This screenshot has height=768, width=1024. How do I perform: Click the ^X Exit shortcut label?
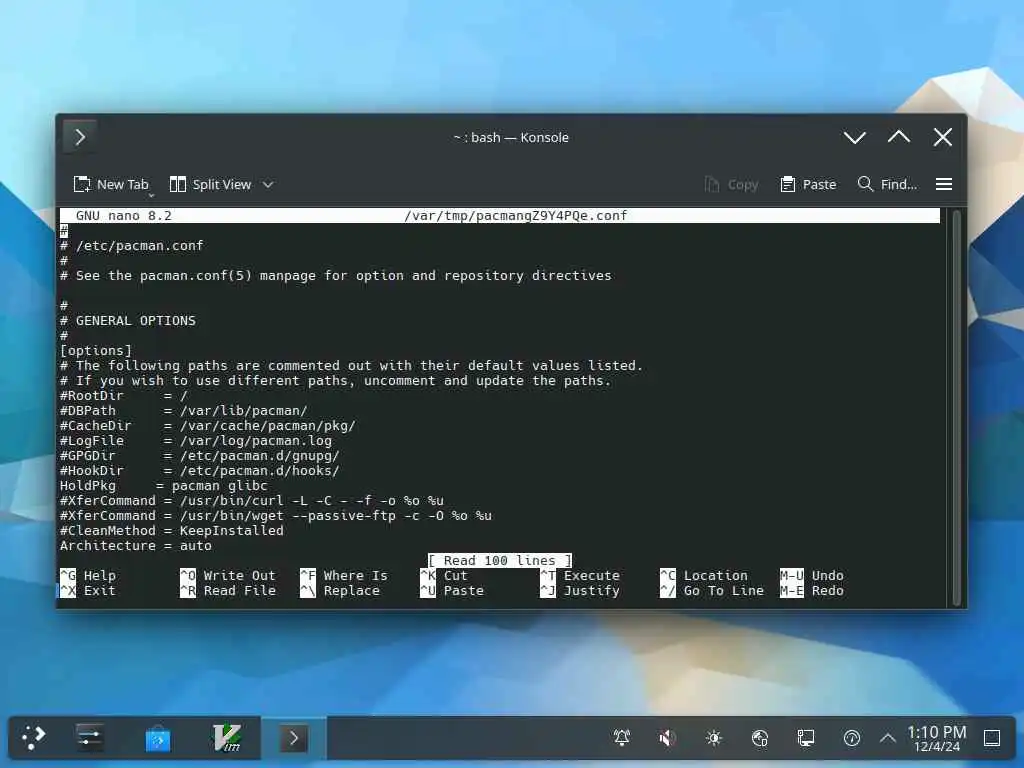point(88,590)
